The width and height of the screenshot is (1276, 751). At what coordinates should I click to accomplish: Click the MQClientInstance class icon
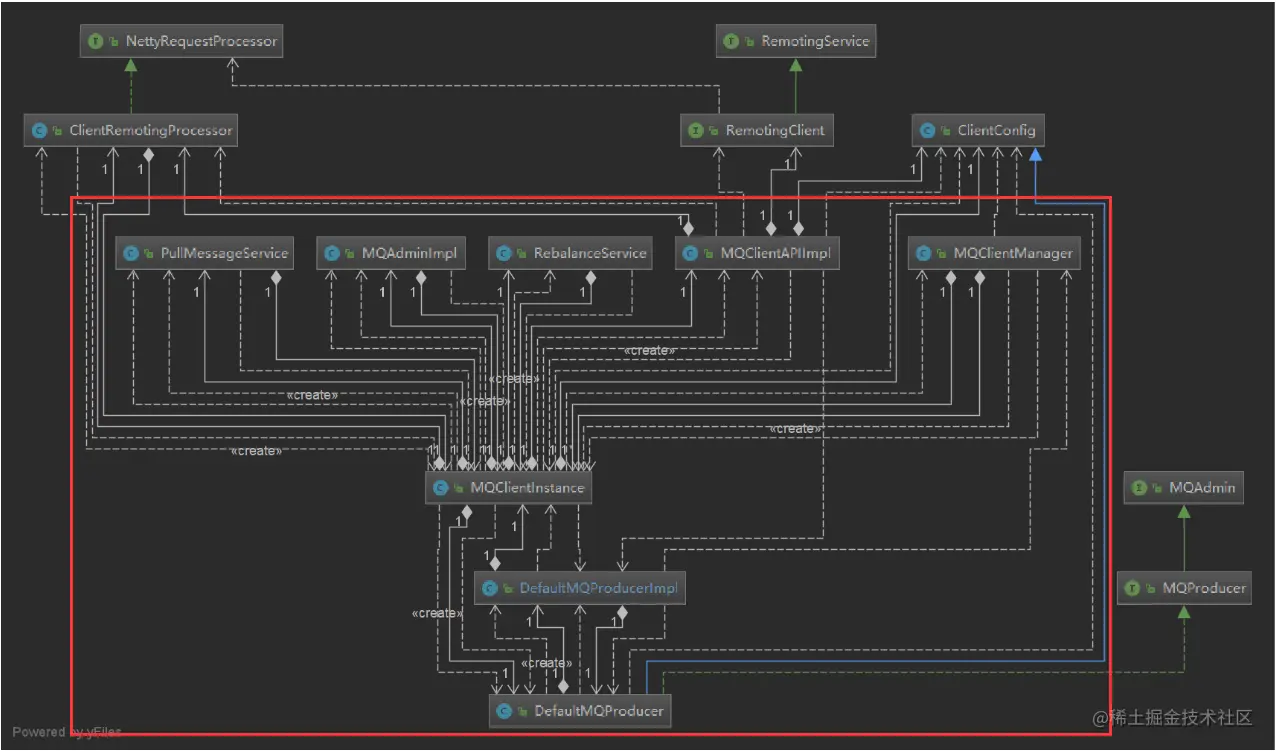441,488
